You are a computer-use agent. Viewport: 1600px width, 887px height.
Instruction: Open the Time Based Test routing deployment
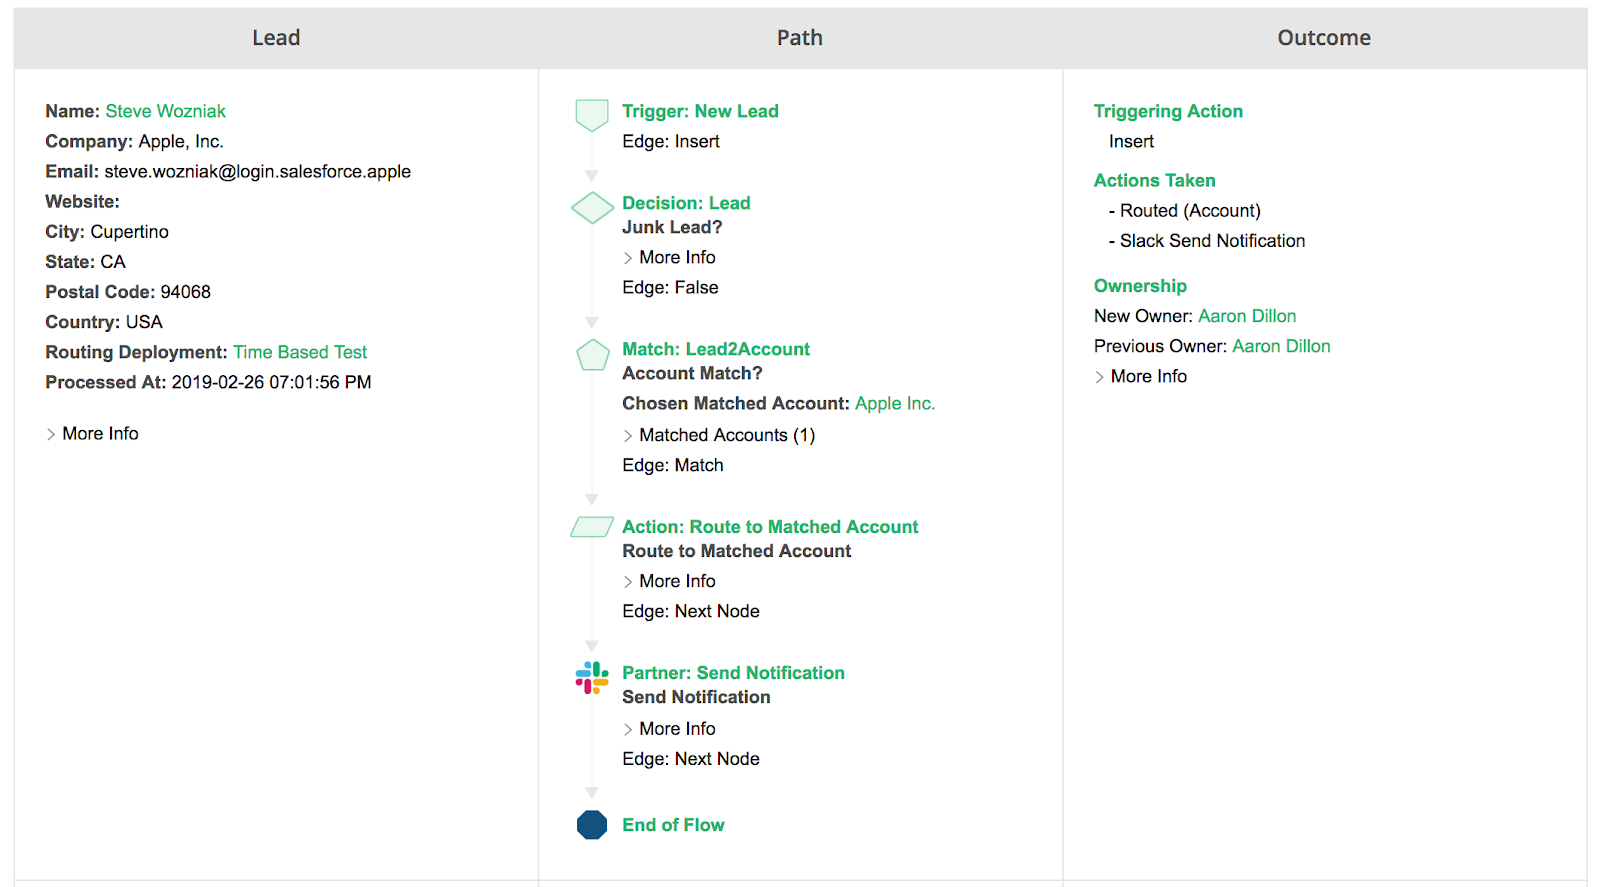point(300,352)
